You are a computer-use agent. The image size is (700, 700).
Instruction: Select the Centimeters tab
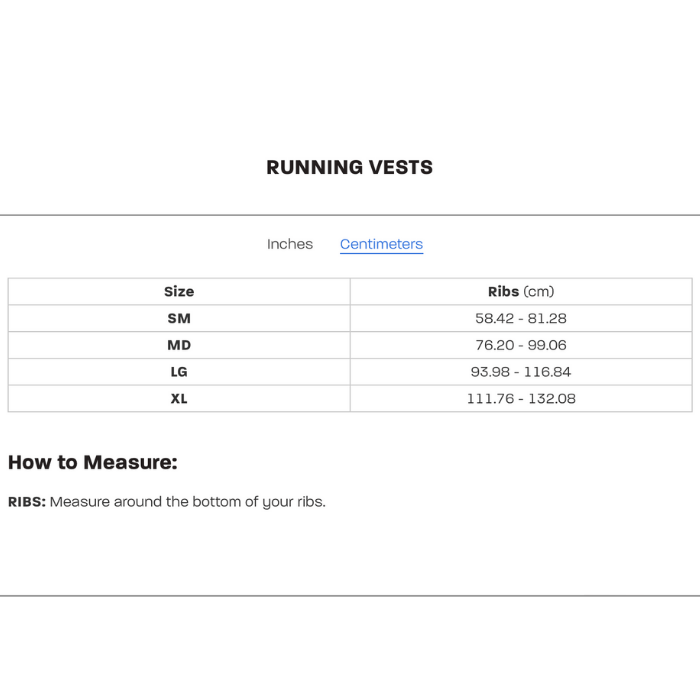381,244
